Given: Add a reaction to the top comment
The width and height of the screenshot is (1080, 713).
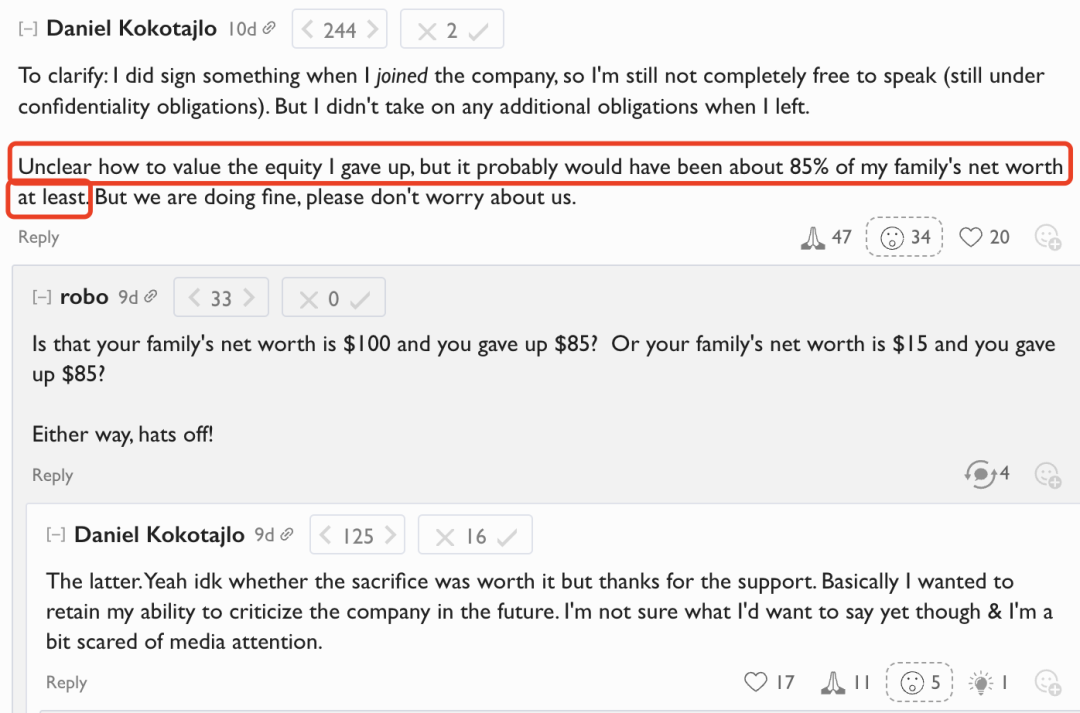Looking at the screenshot, I should [1048, 237].
